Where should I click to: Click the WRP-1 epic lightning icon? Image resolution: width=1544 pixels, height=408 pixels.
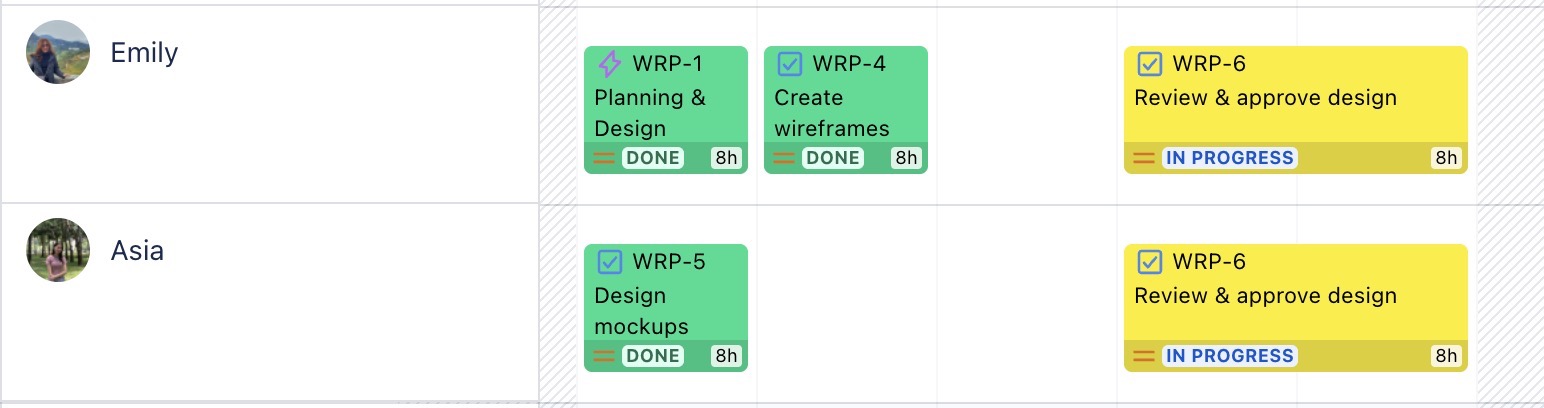(609, 65)
